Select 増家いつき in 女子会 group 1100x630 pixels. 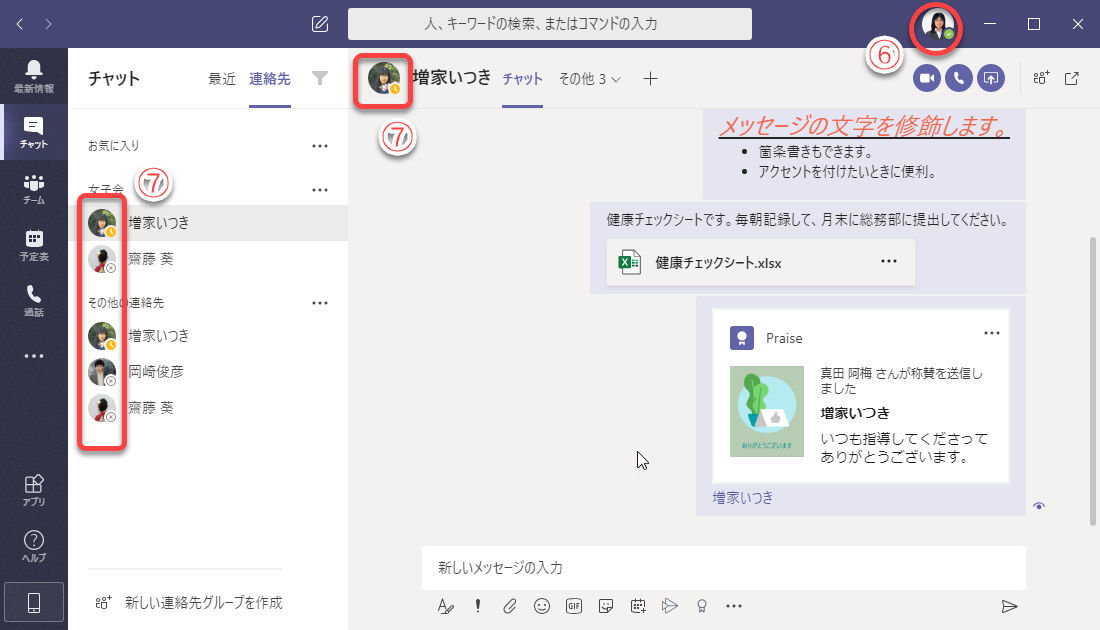pos(208,222)
